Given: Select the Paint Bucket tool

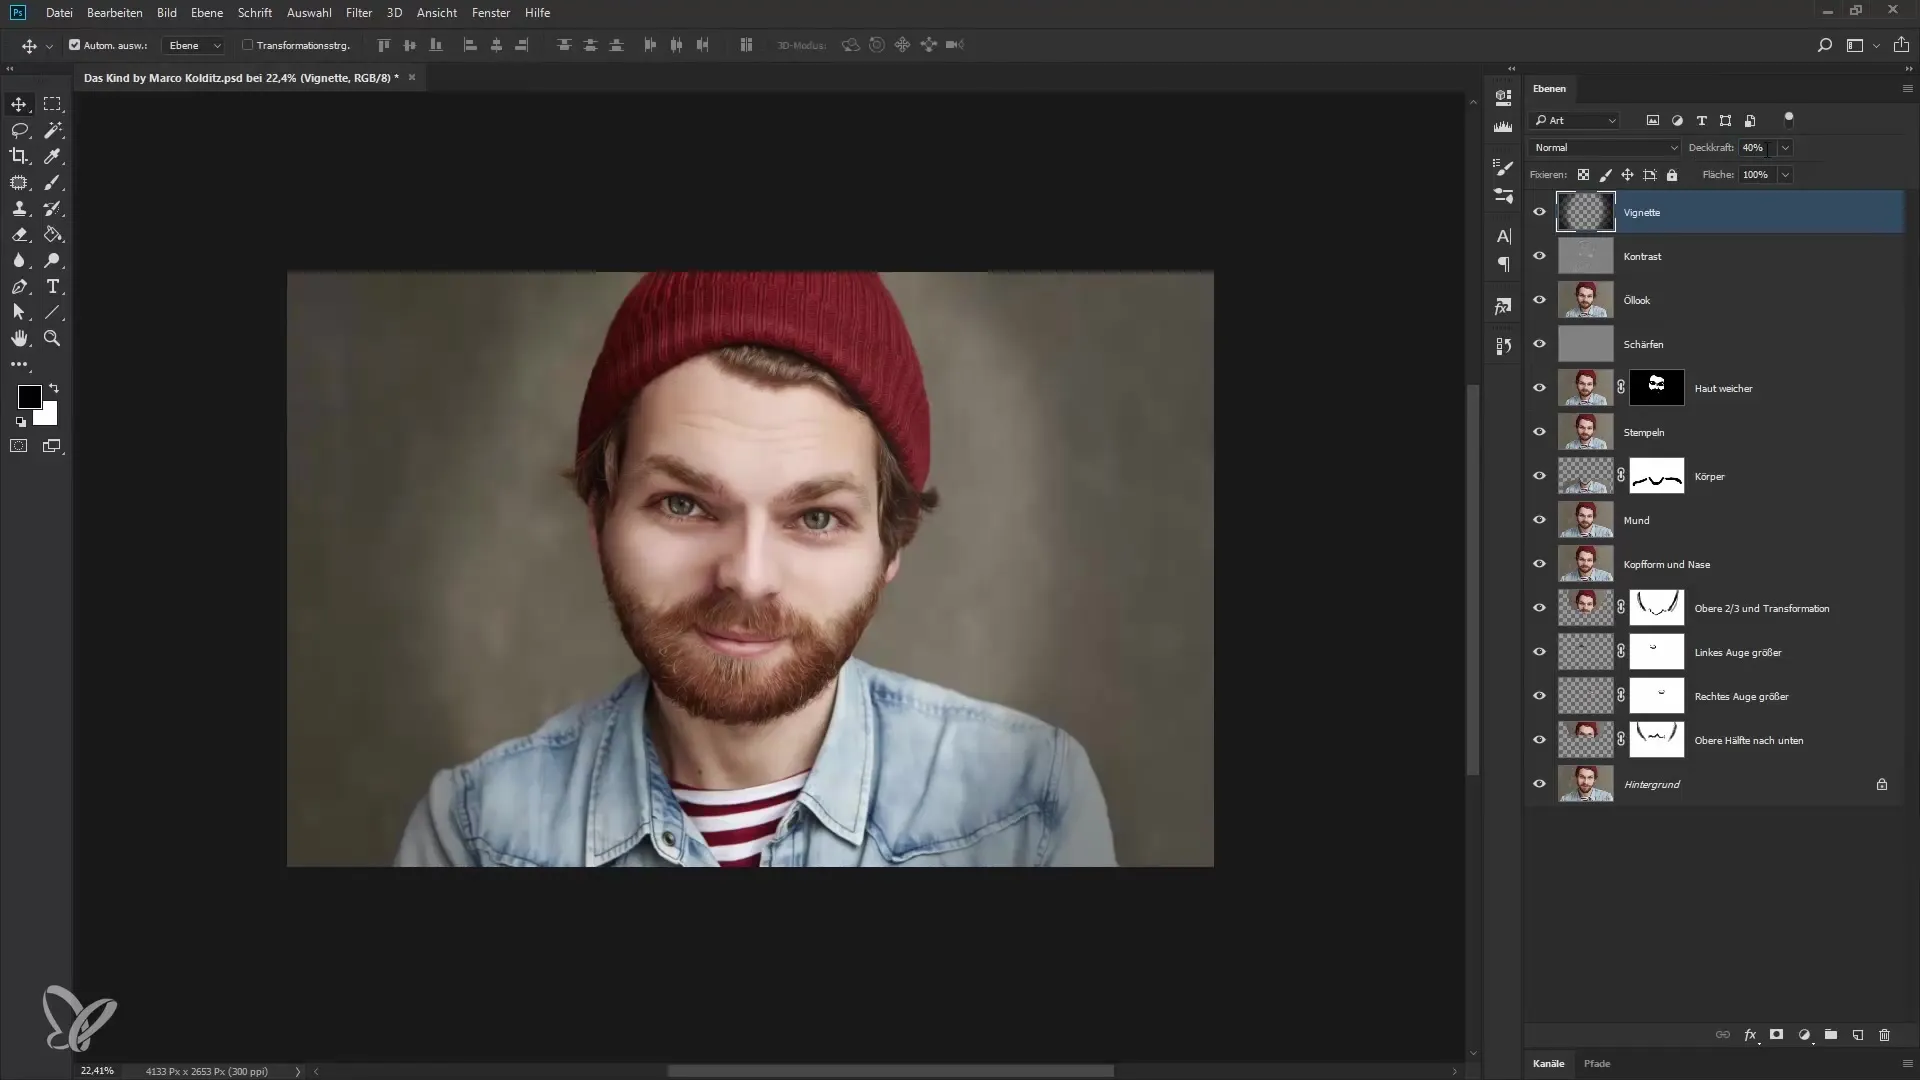Looking at the screenshot, I should (52, 234).
